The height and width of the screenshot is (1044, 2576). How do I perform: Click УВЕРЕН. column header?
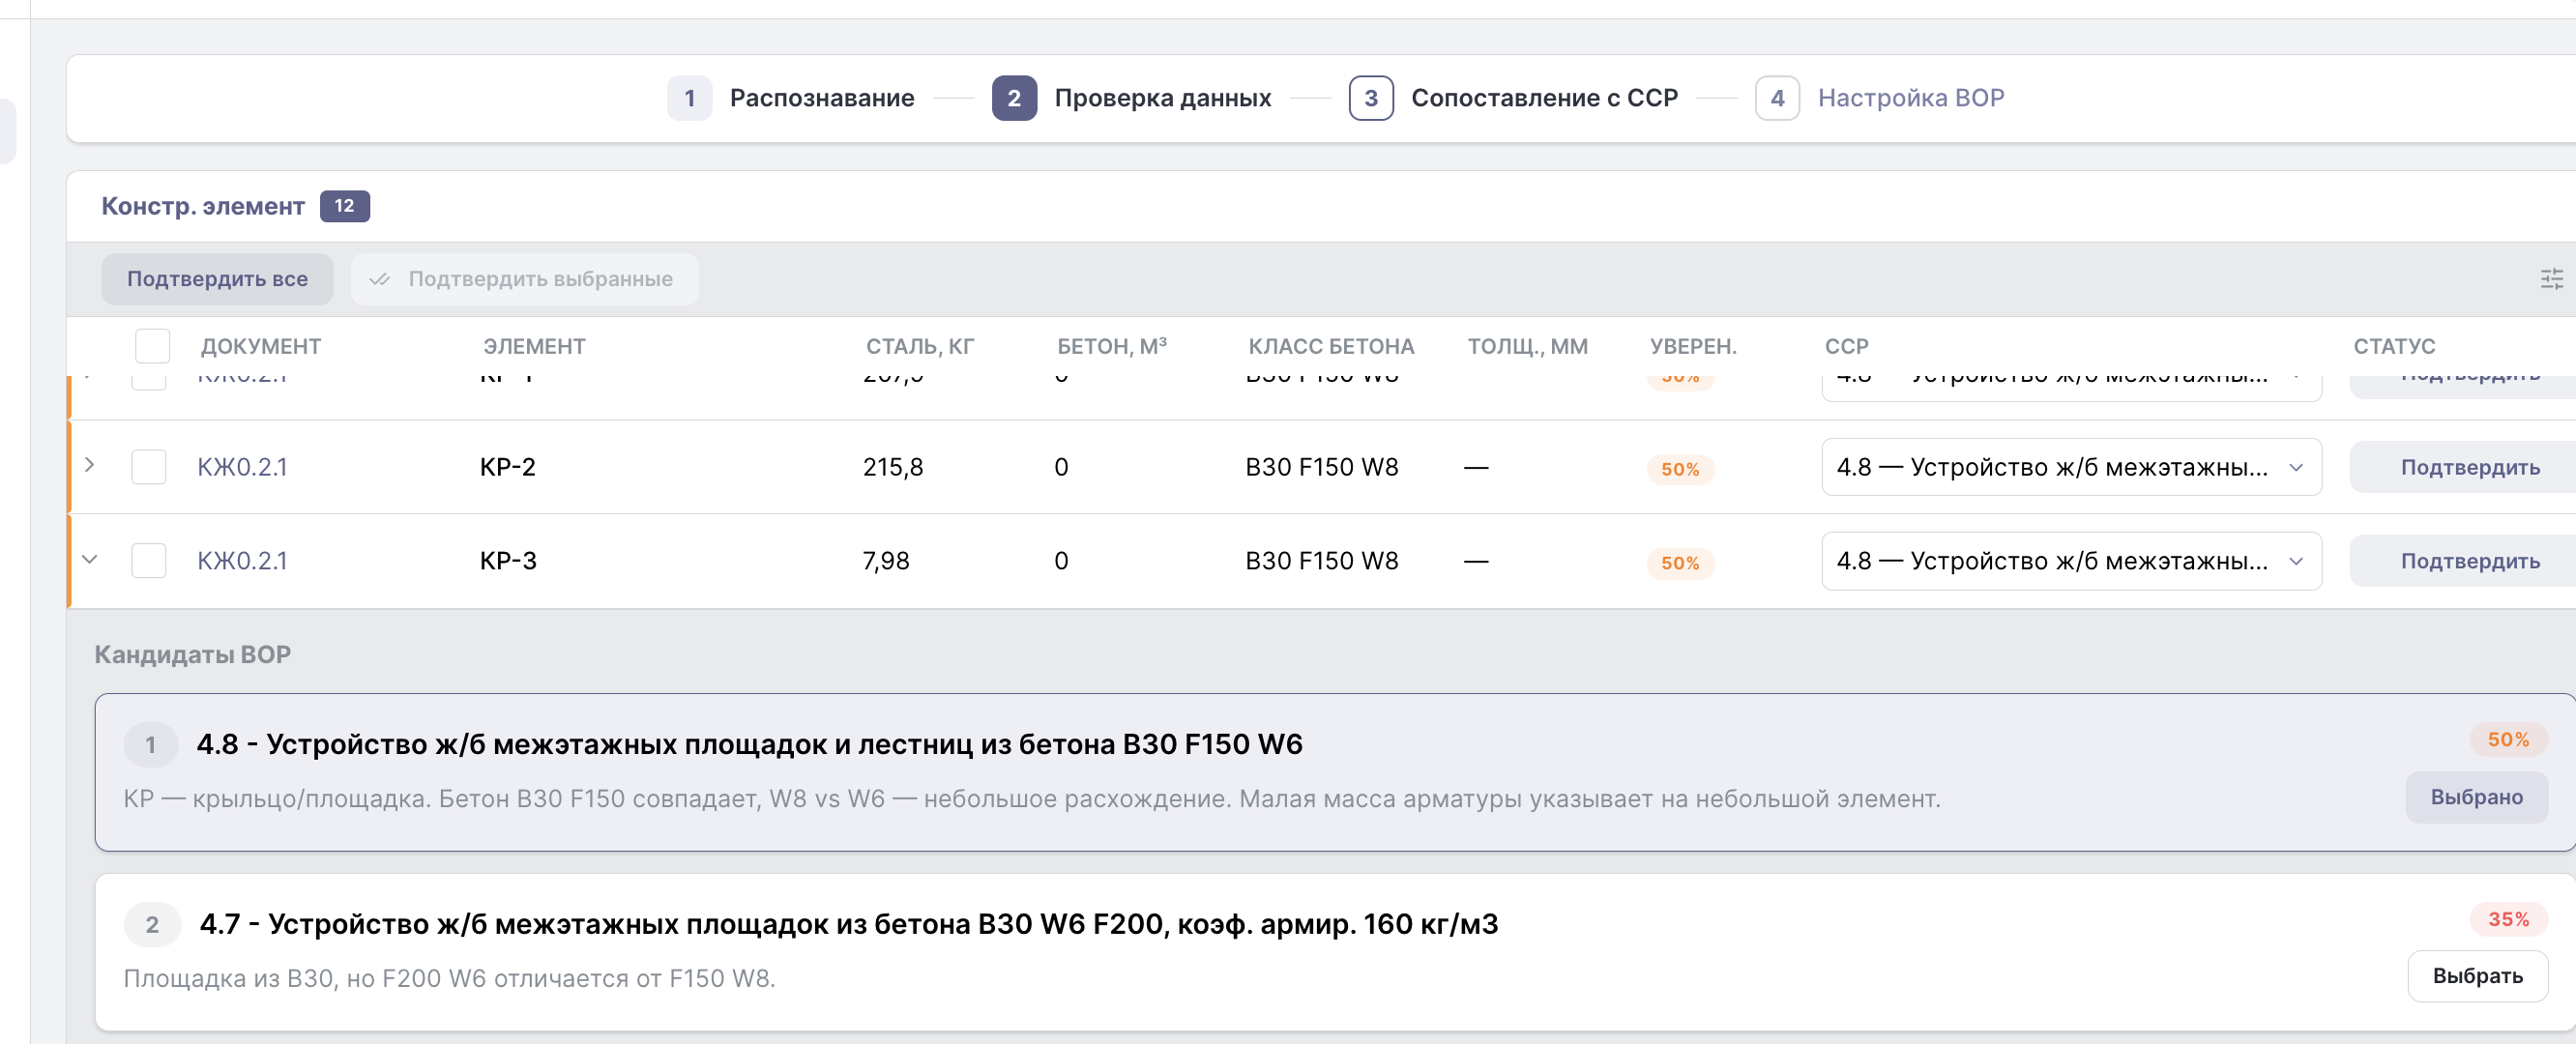[1693, 346]
